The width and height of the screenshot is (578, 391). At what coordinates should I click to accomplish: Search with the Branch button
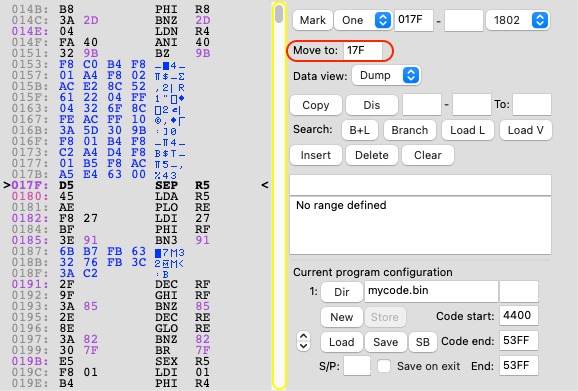click(x=410, y=130)
